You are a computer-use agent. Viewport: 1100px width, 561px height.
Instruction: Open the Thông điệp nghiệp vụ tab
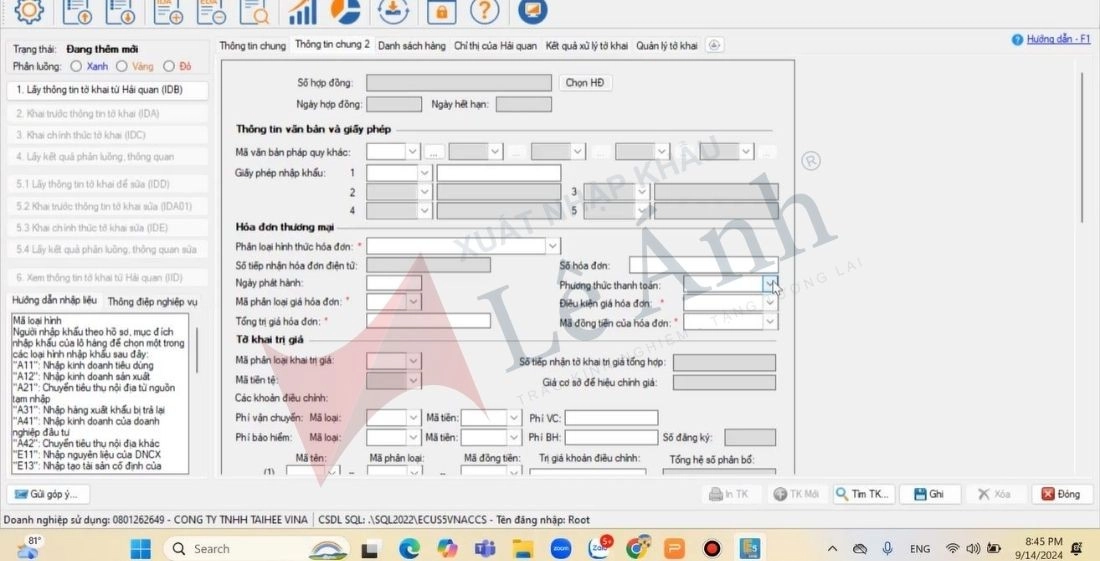point(152,301)
